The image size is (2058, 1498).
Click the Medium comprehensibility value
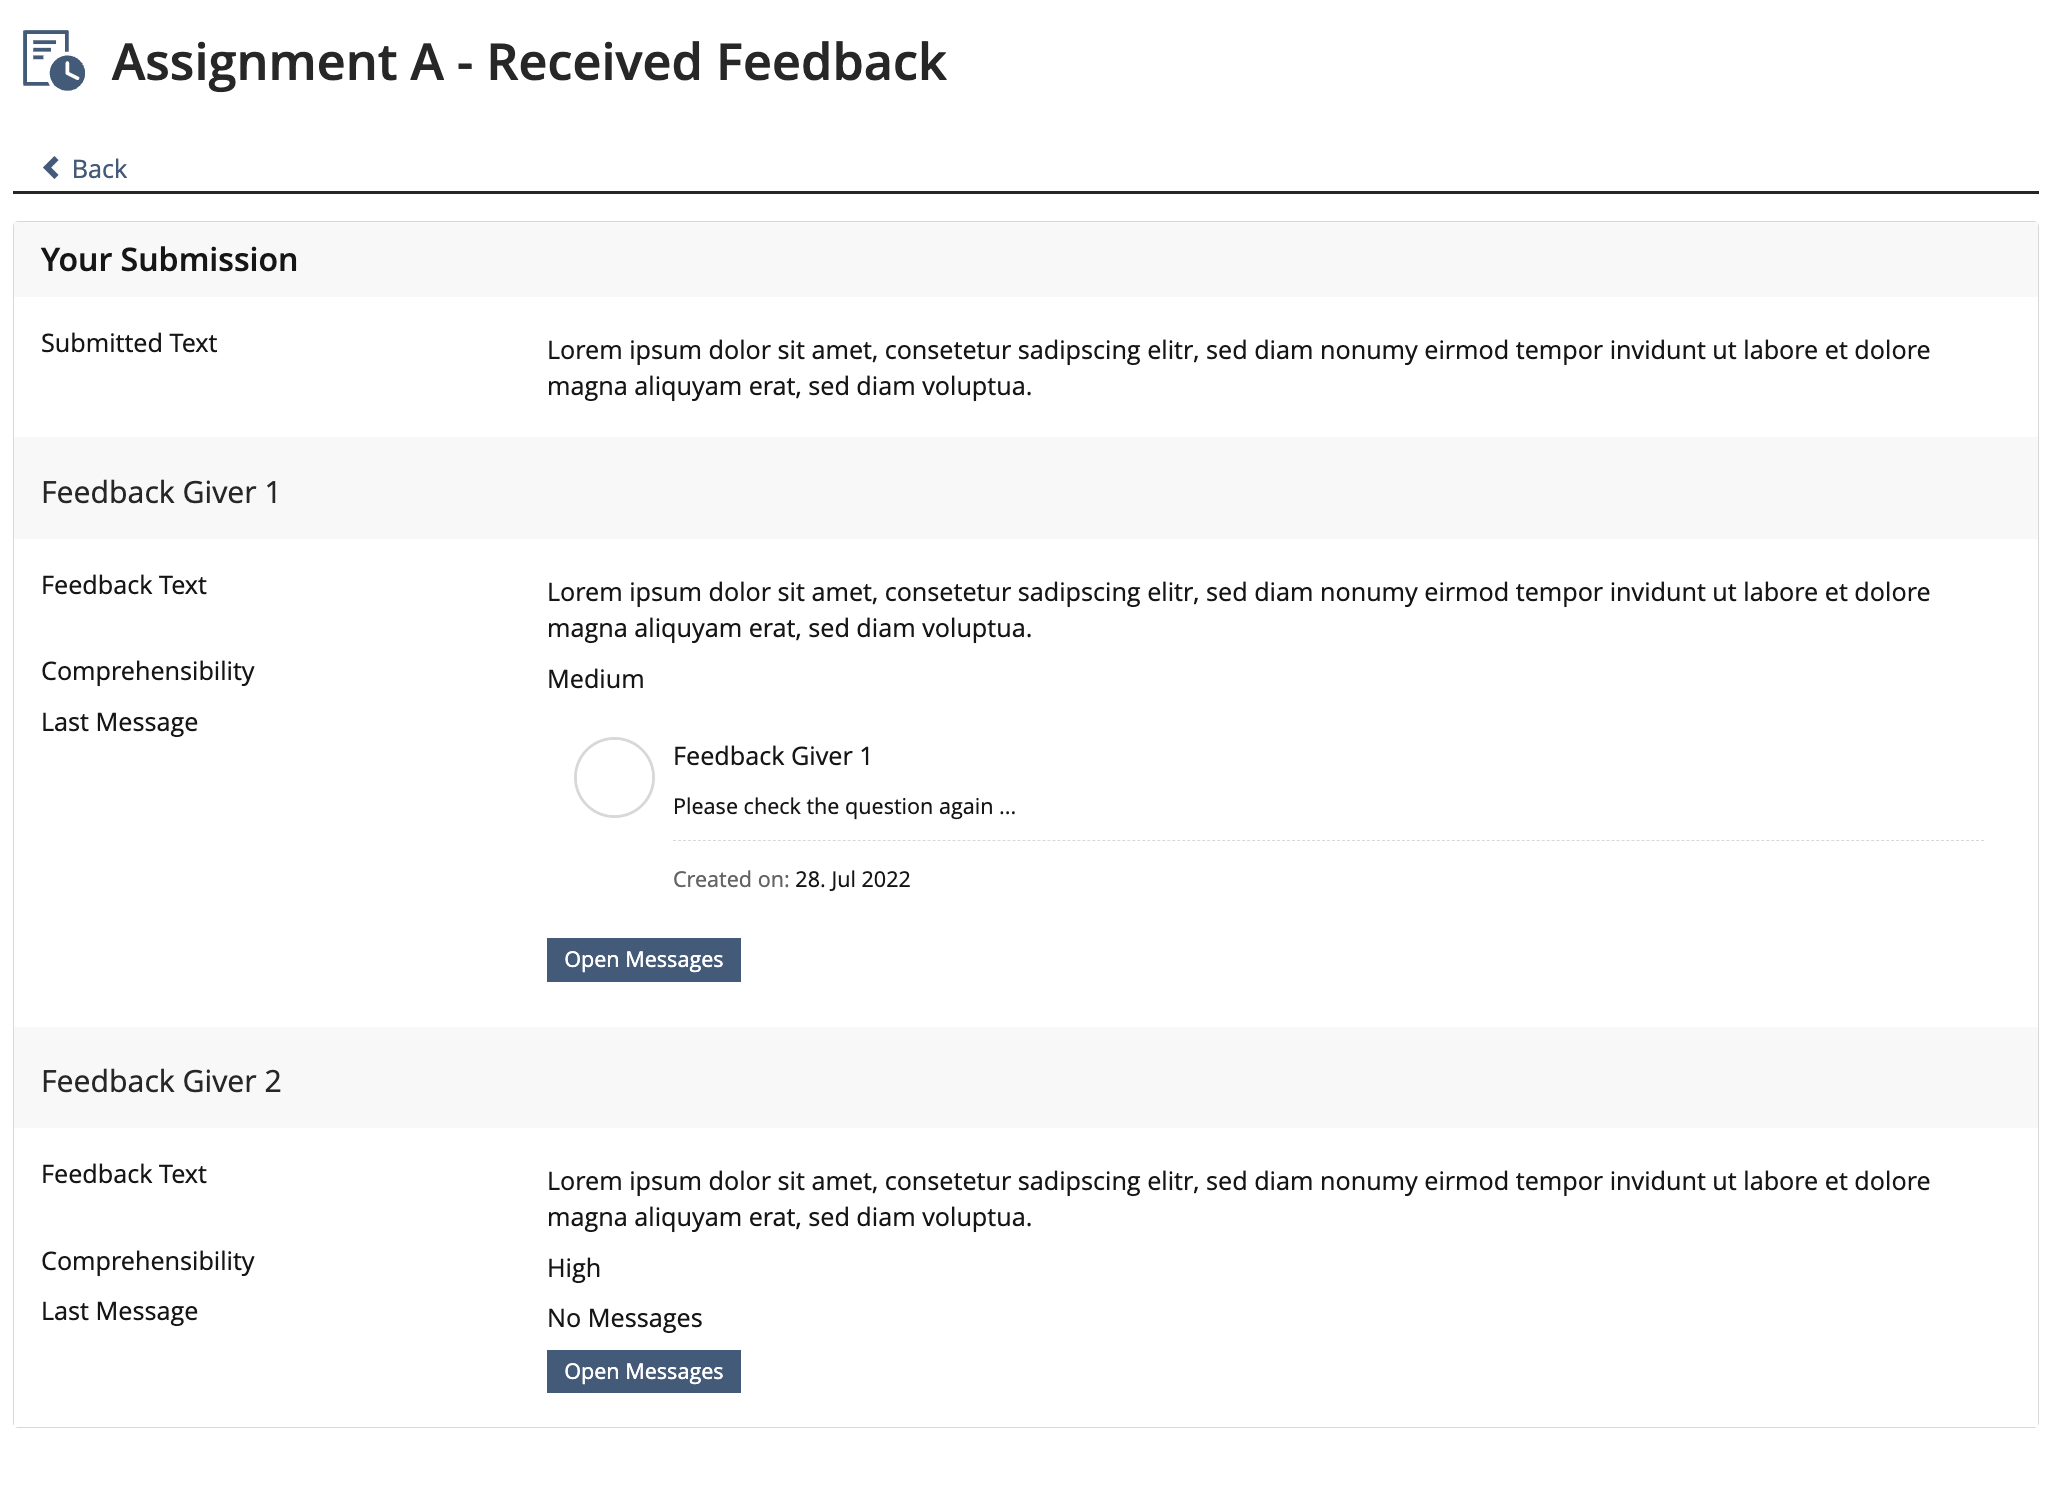[x=595, y=679]
